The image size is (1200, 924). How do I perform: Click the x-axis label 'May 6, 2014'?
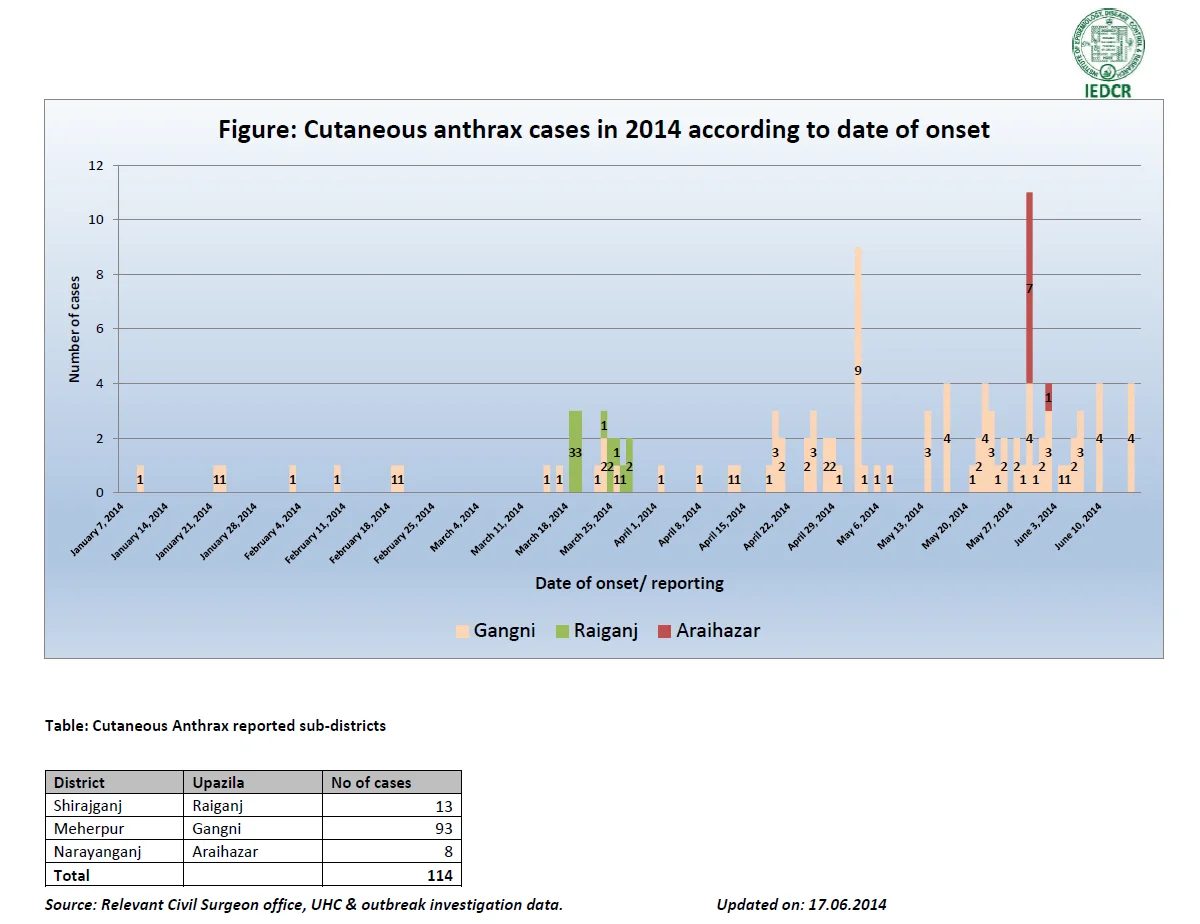pyautogui.click(x=857, y=525)
